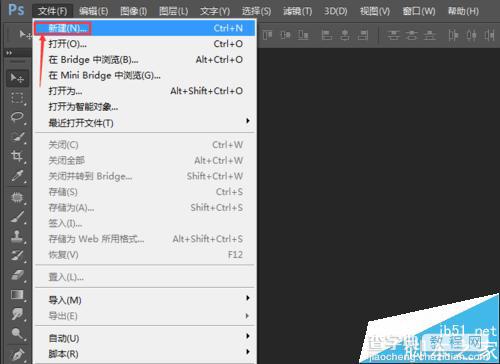Click Align horizontal centers icon

click(x=345, y=35)
